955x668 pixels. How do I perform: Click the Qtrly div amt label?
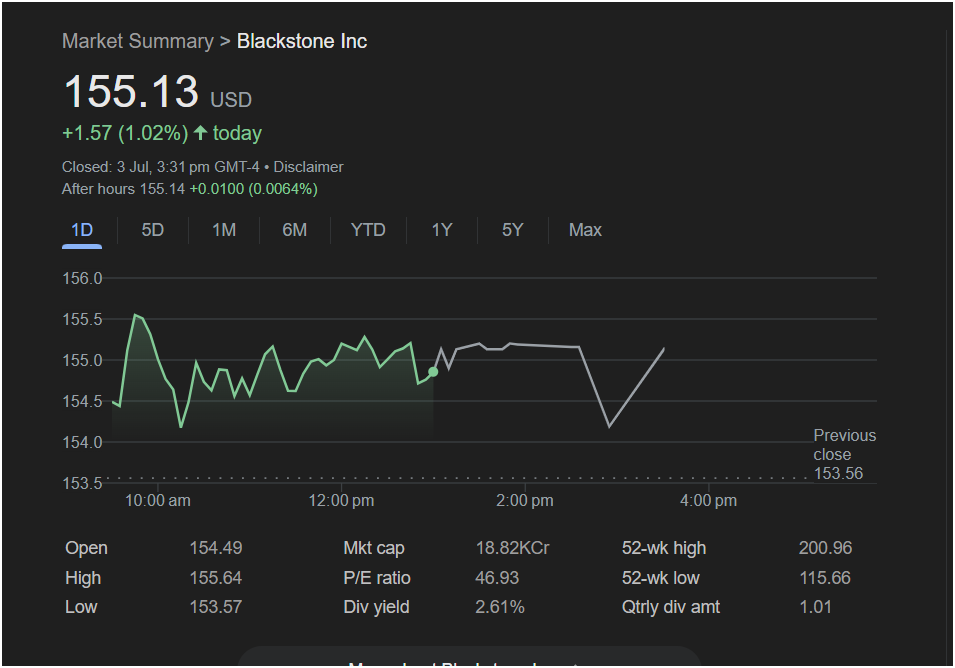(671, 607)
